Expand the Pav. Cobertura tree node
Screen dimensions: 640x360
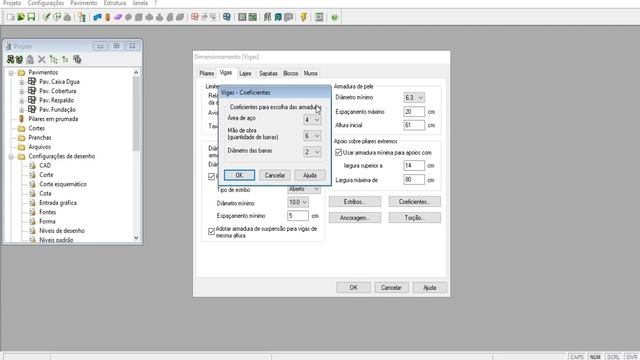tap(22, 91)
